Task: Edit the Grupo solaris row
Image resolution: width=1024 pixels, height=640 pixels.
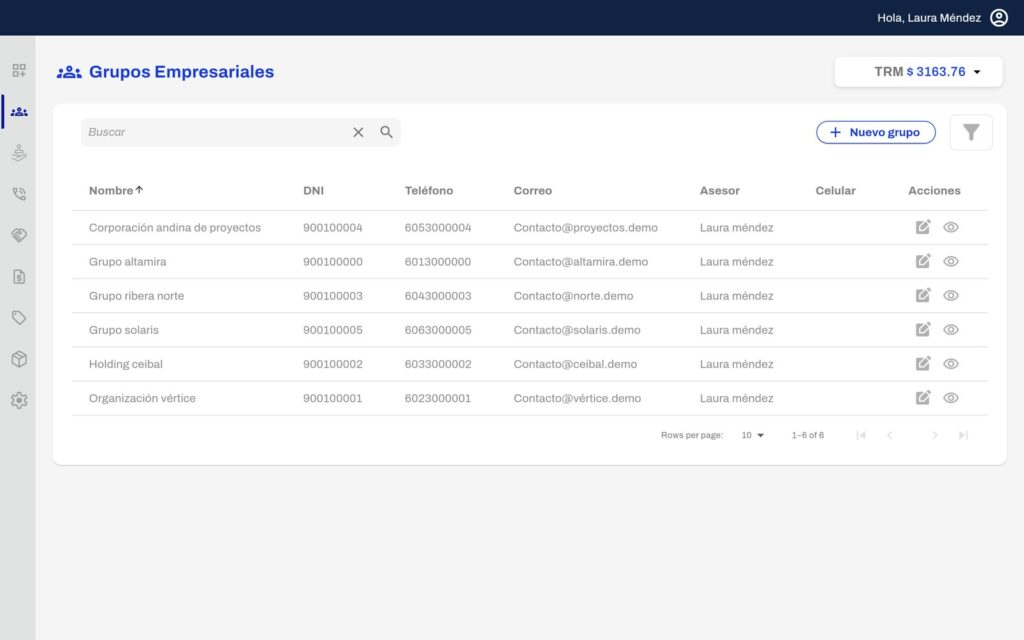Action: 923,330
